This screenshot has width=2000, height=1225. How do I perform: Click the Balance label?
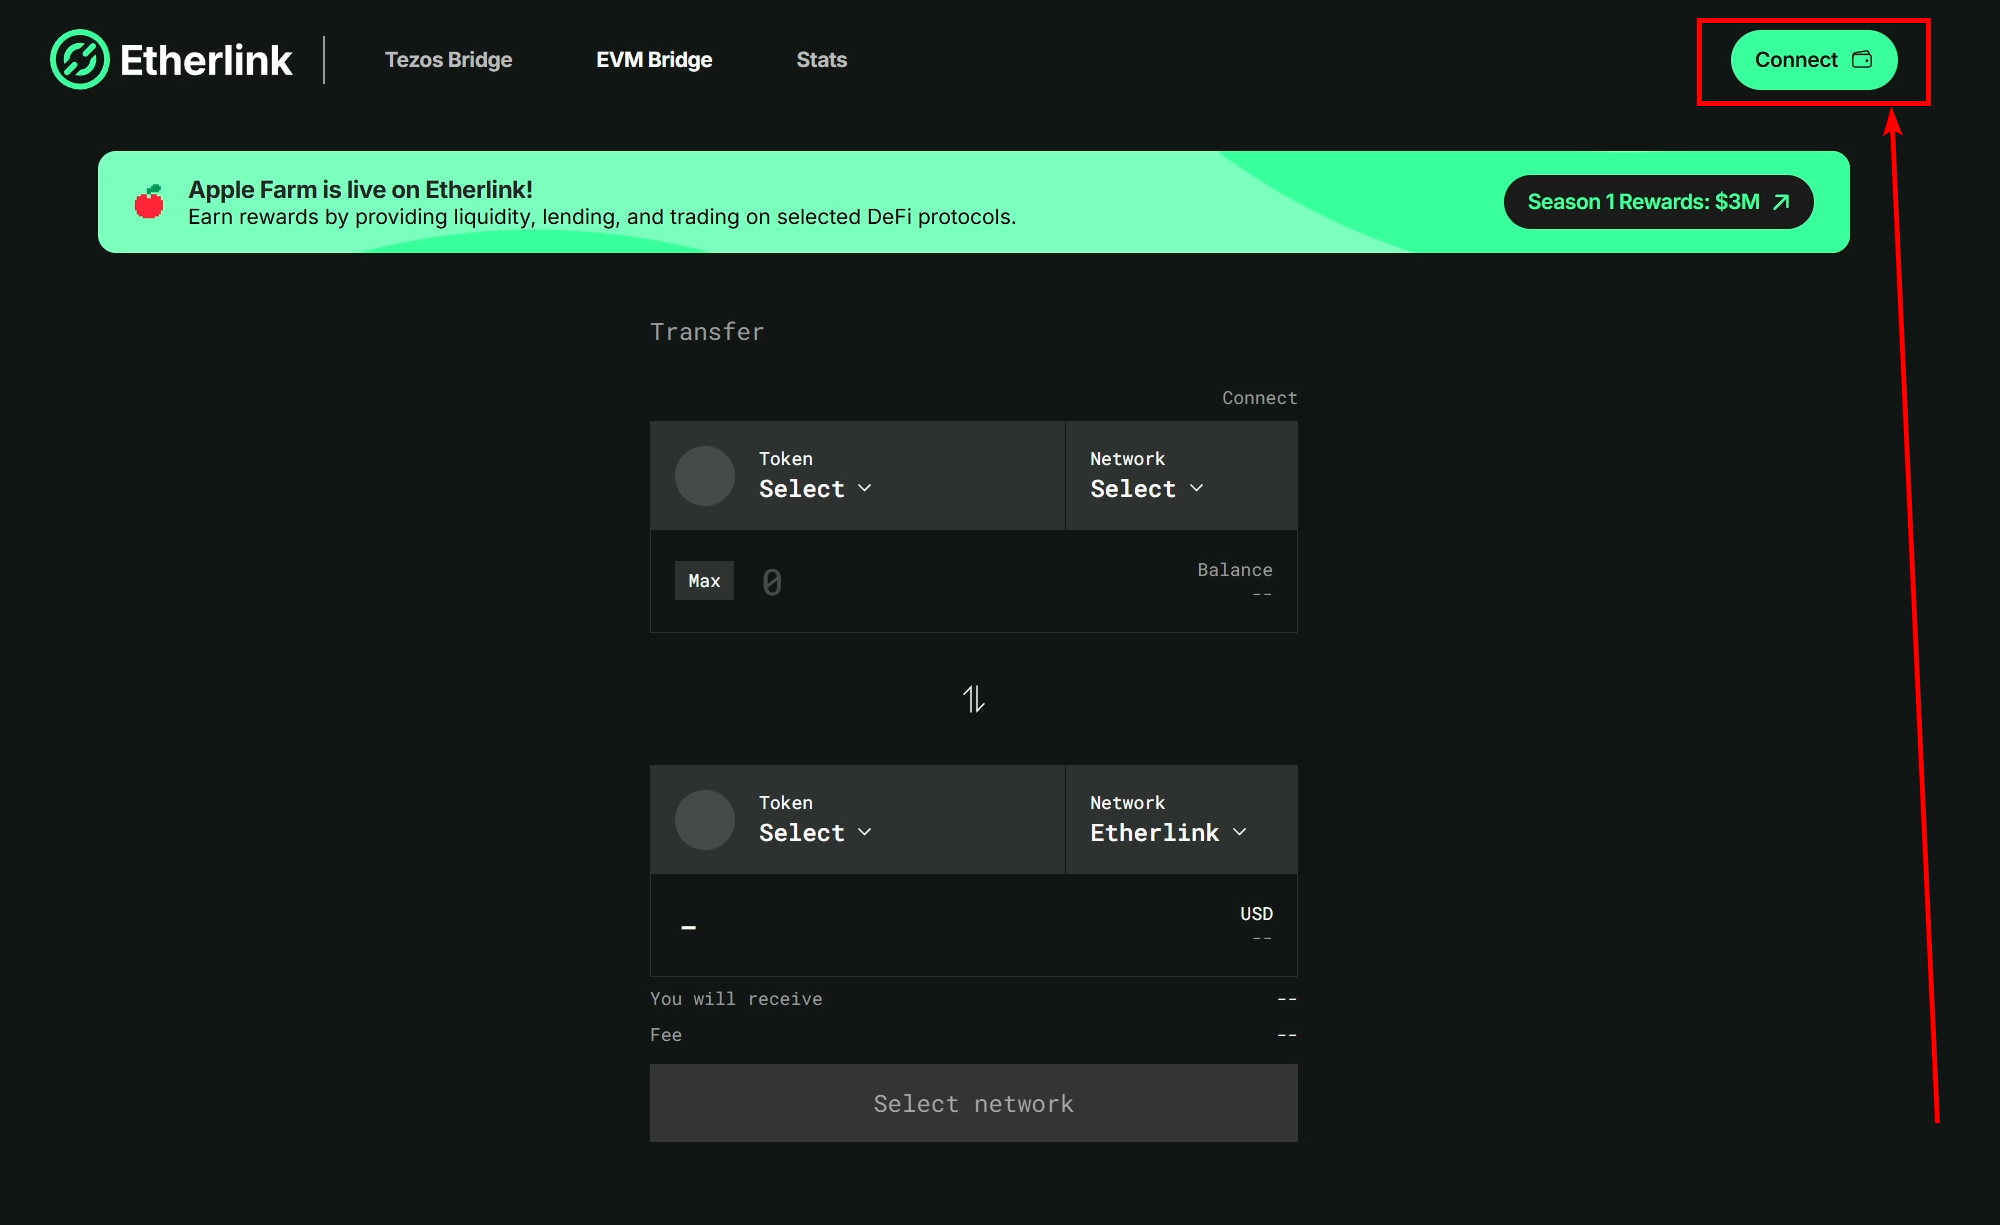coord(1235,570)
